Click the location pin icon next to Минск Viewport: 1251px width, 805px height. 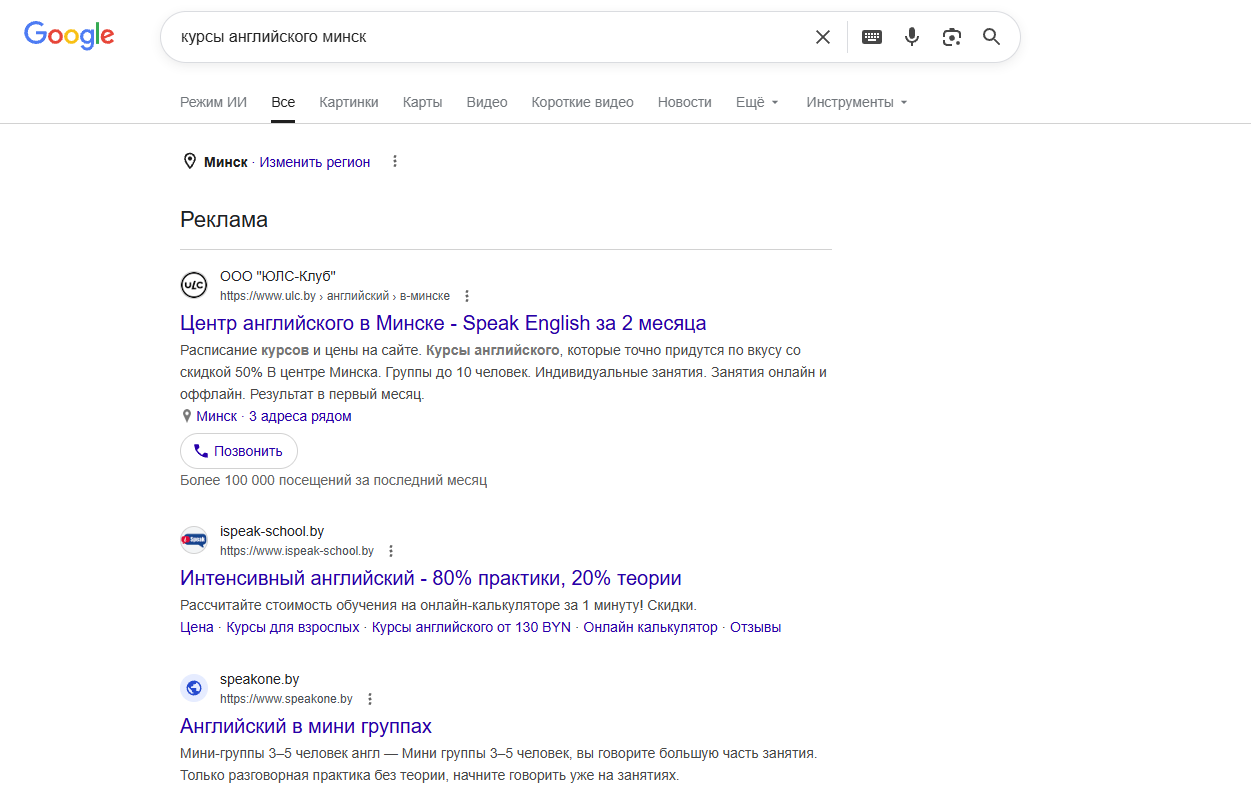point(190,162)
